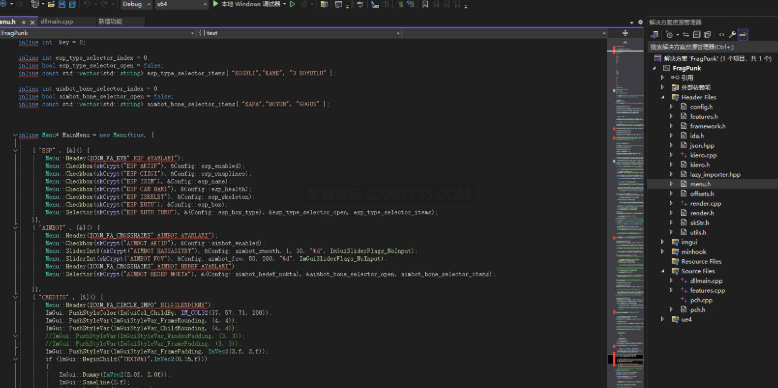This screenshot has height=388, width=778.
Task: Open skStr.h in Solution Explorer
Action: [700, 223]
